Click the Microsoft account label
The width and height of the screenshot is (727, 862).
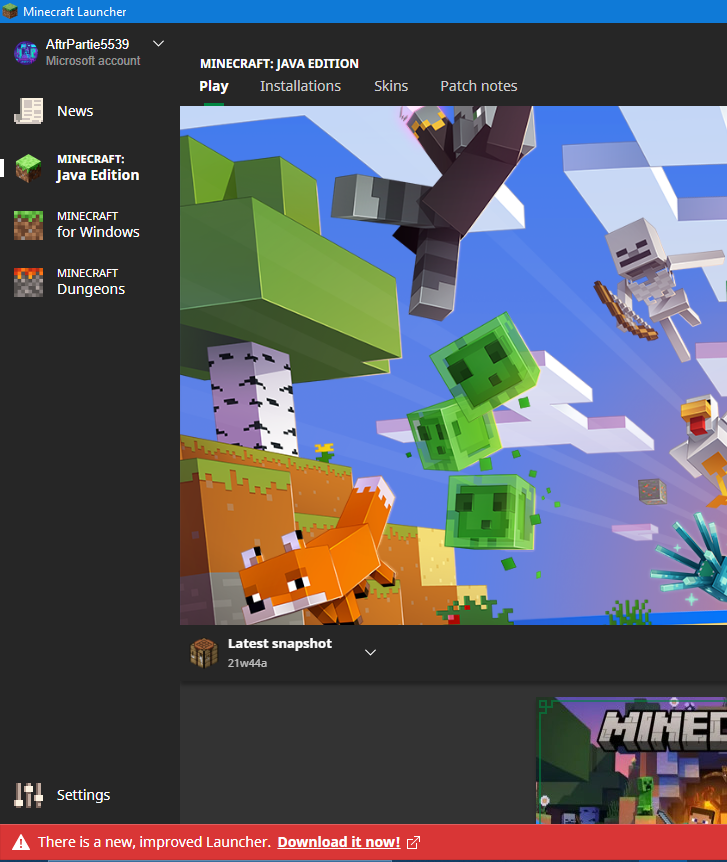(x=93, y=61)
